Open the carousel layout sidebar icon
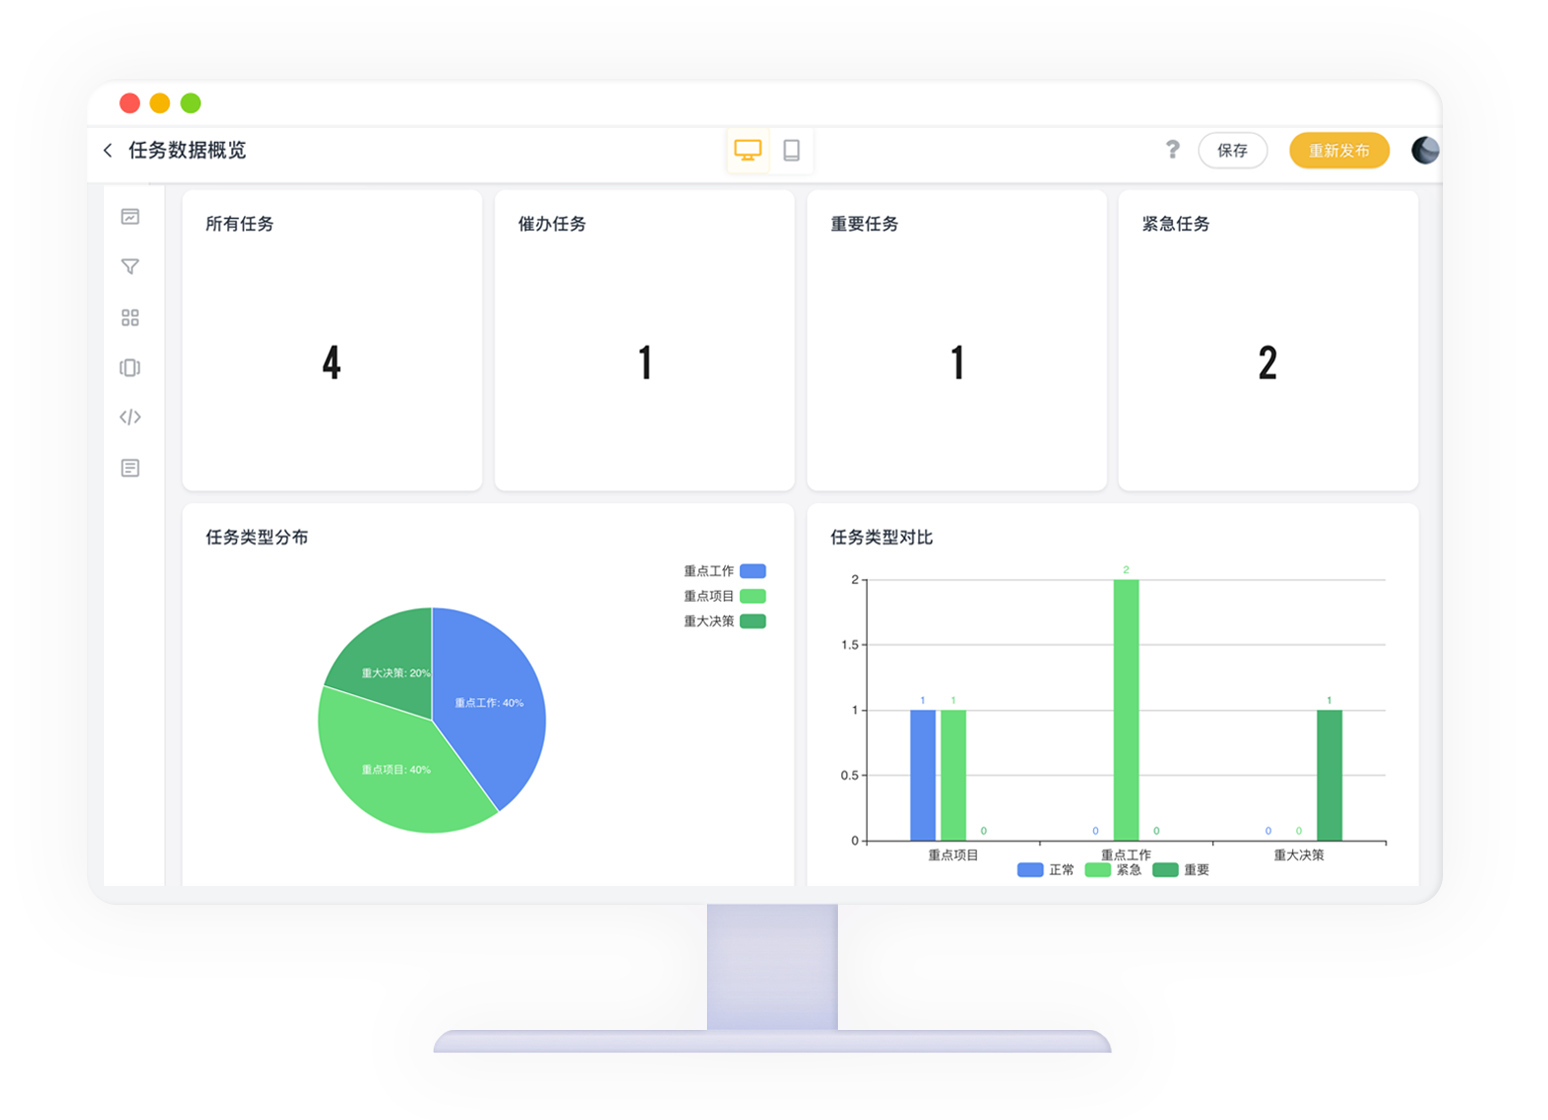 tap(130, 368)
